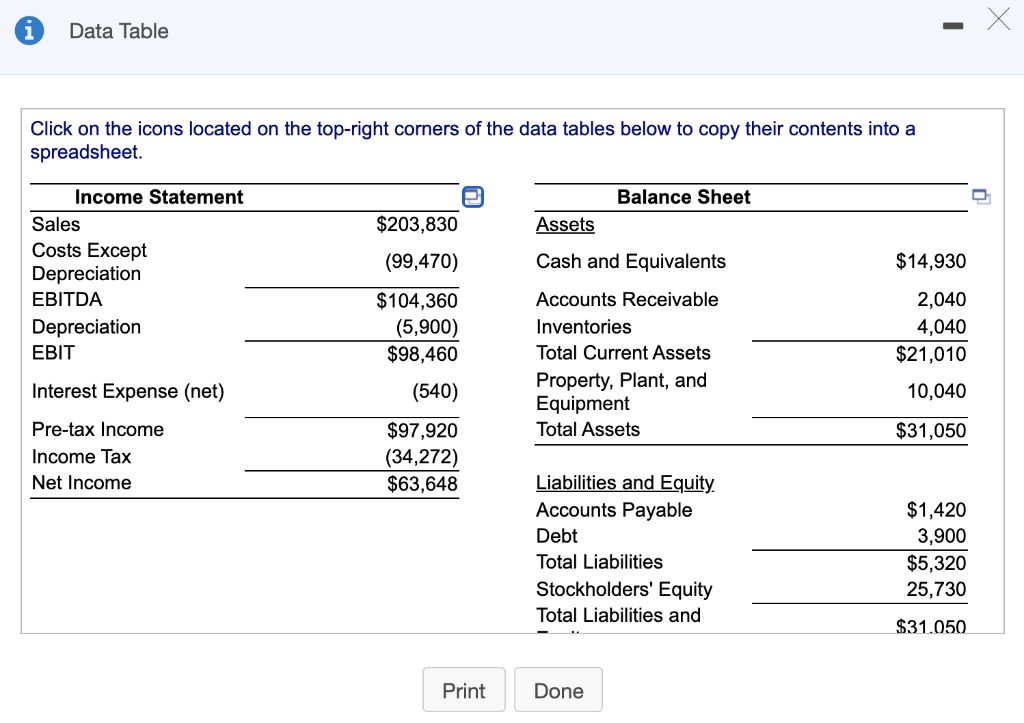Viewport: 1024px width, 723px height.
Task: Close the Data Table dialog with X
Action: (x=999, y=19)
